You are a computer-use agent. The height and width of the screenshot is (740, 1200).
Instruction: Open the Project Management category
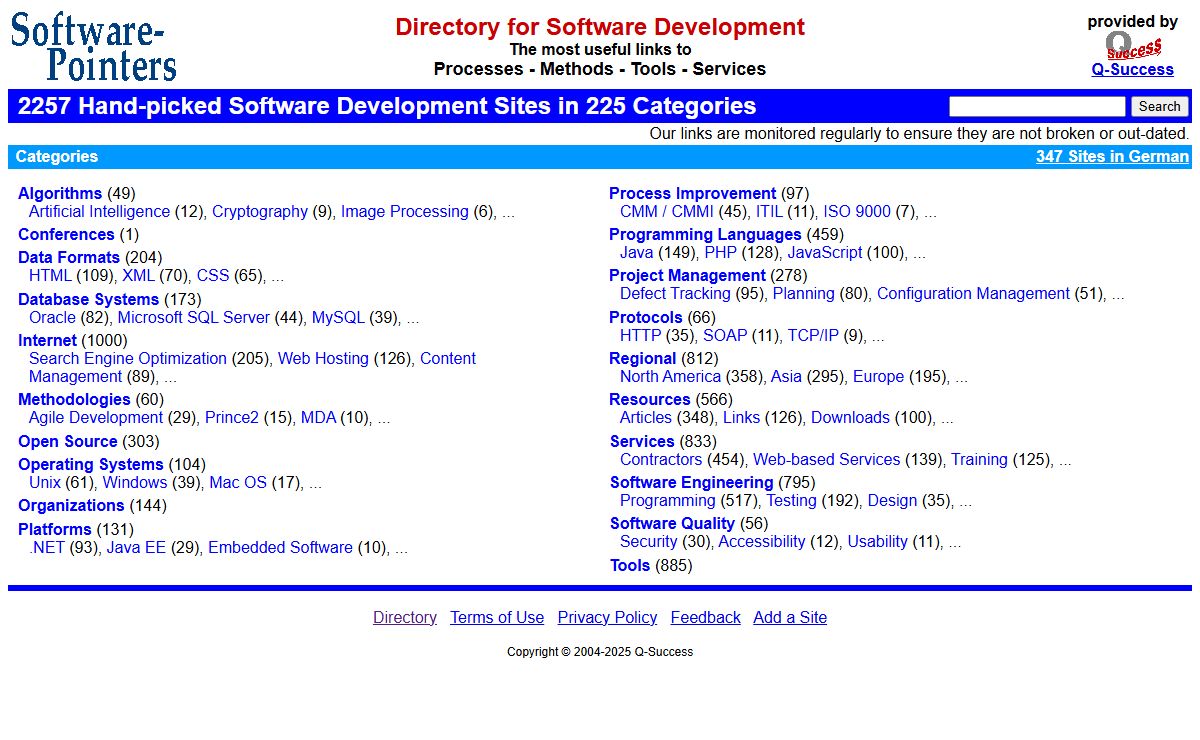tap(687, 276)
